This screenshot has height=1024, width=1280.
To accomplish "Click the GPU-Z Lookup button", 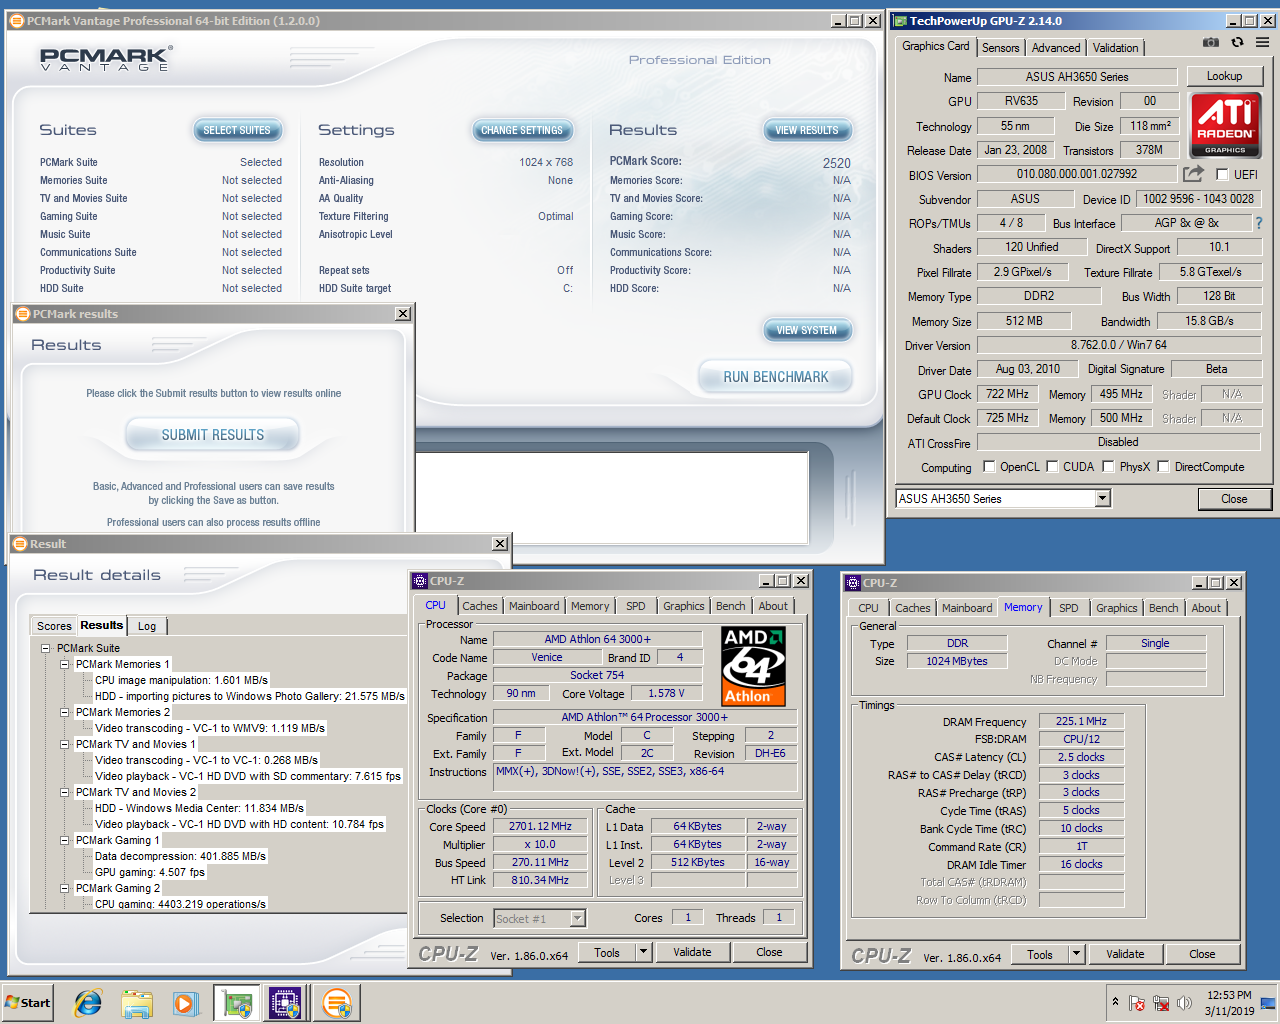I will point(1224,76).
